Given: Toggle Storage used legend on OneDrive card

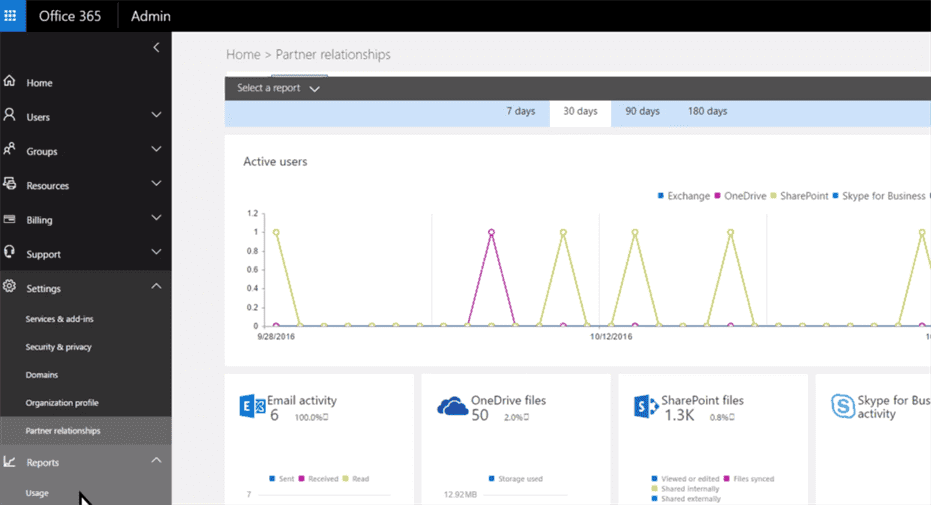Looking at the screenshot, I should 492,478.
